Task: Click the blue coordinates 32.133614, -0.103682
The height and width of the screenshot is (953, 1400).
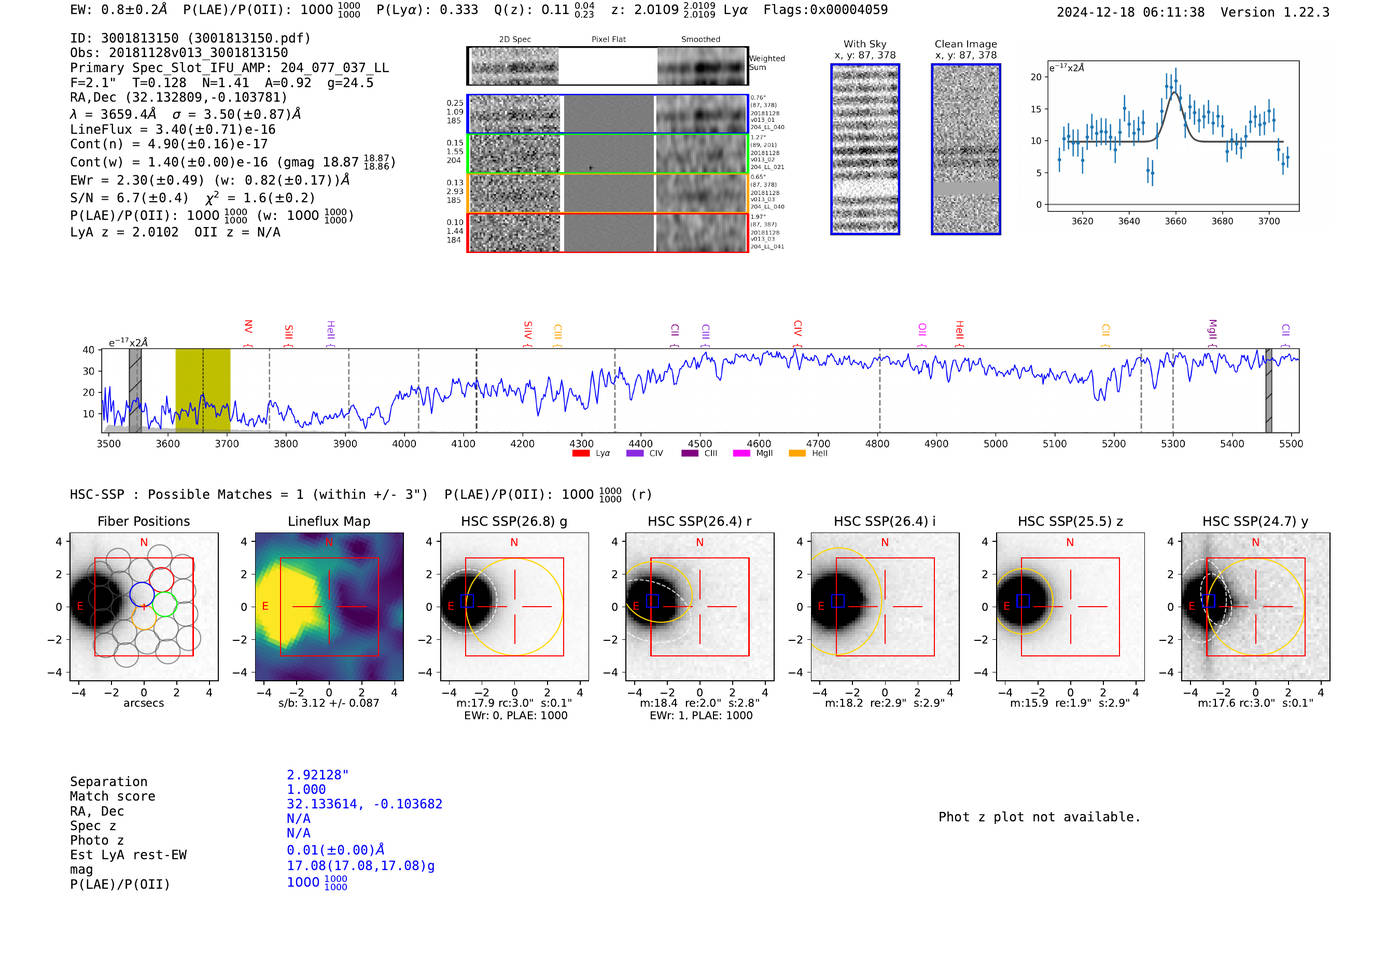Action: [x=364, y=804]
